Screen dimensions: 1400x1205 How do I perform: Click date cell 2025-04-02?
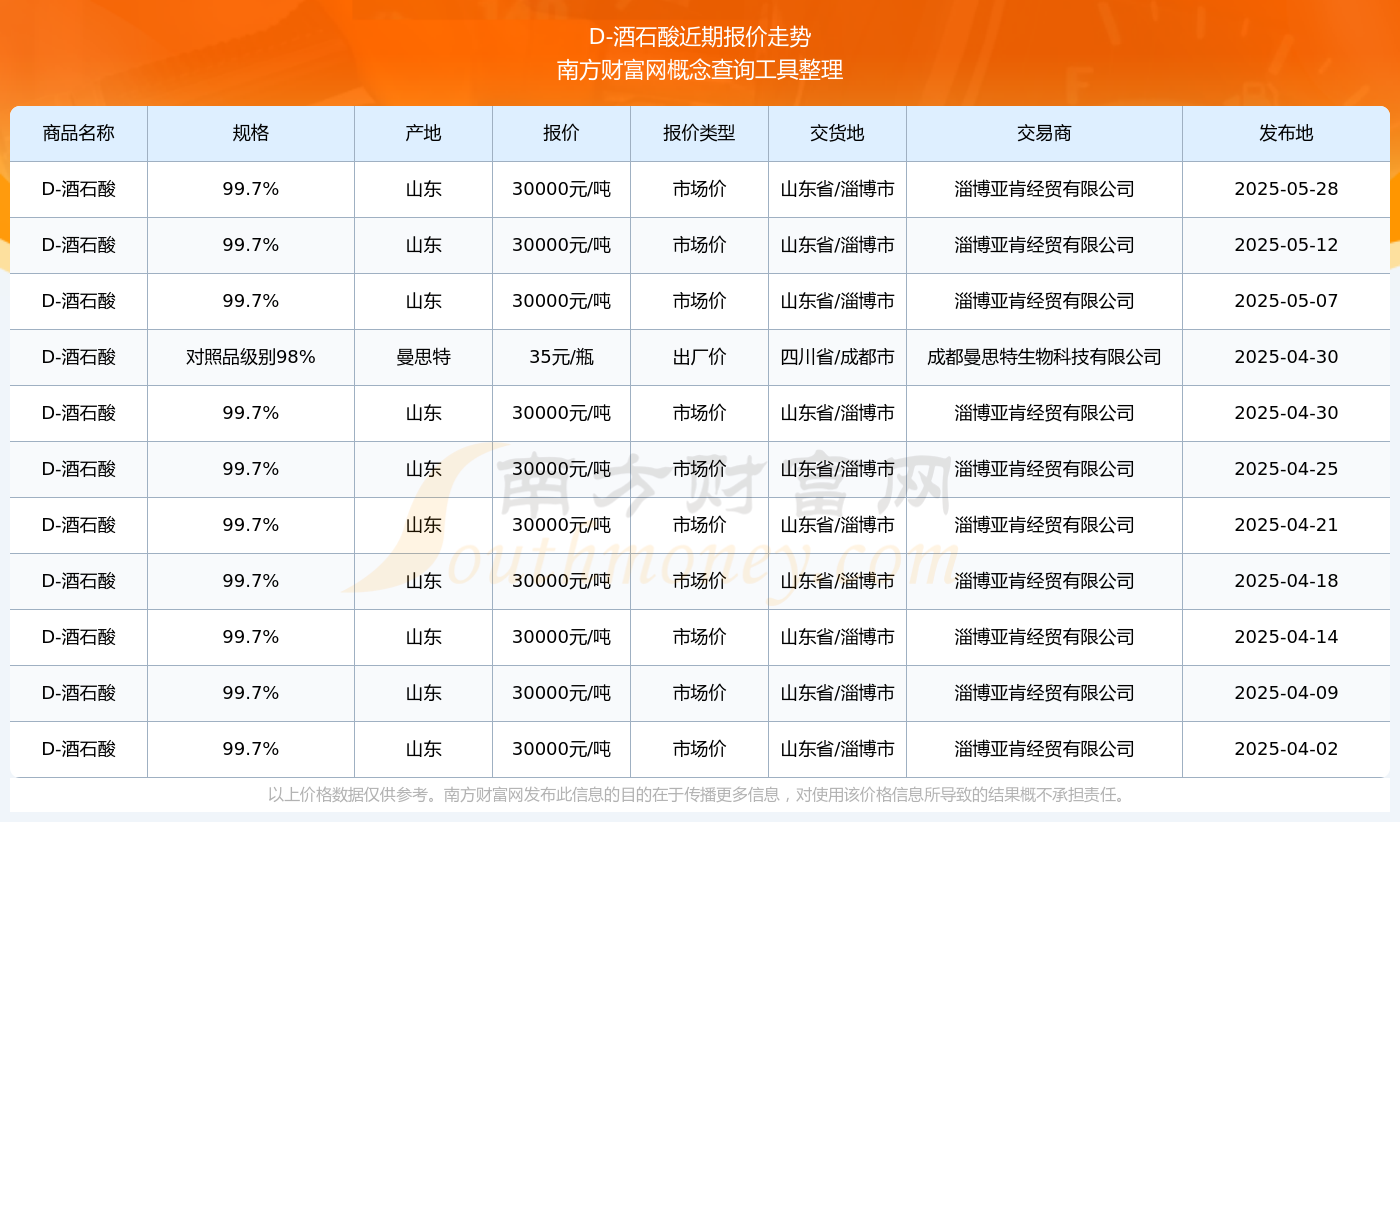pyautogui.click(x=1287, y=749)
